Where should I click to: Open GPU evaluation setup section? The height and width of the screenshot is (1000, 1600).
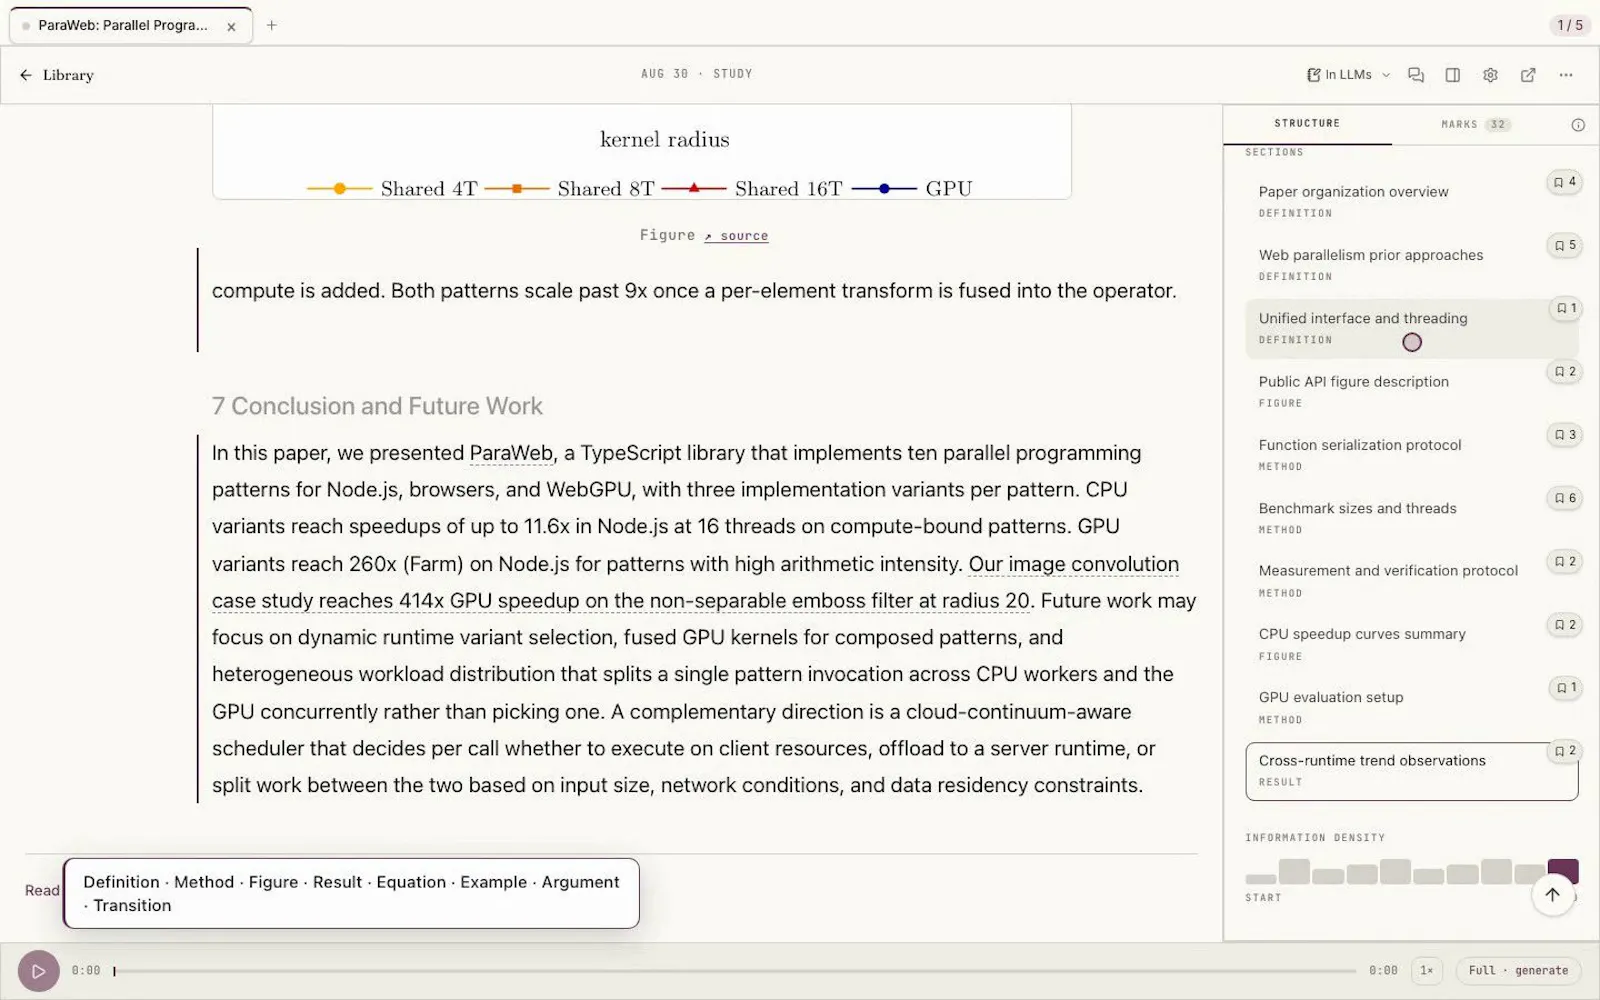pyautogui.click(x=1412, y=707)
